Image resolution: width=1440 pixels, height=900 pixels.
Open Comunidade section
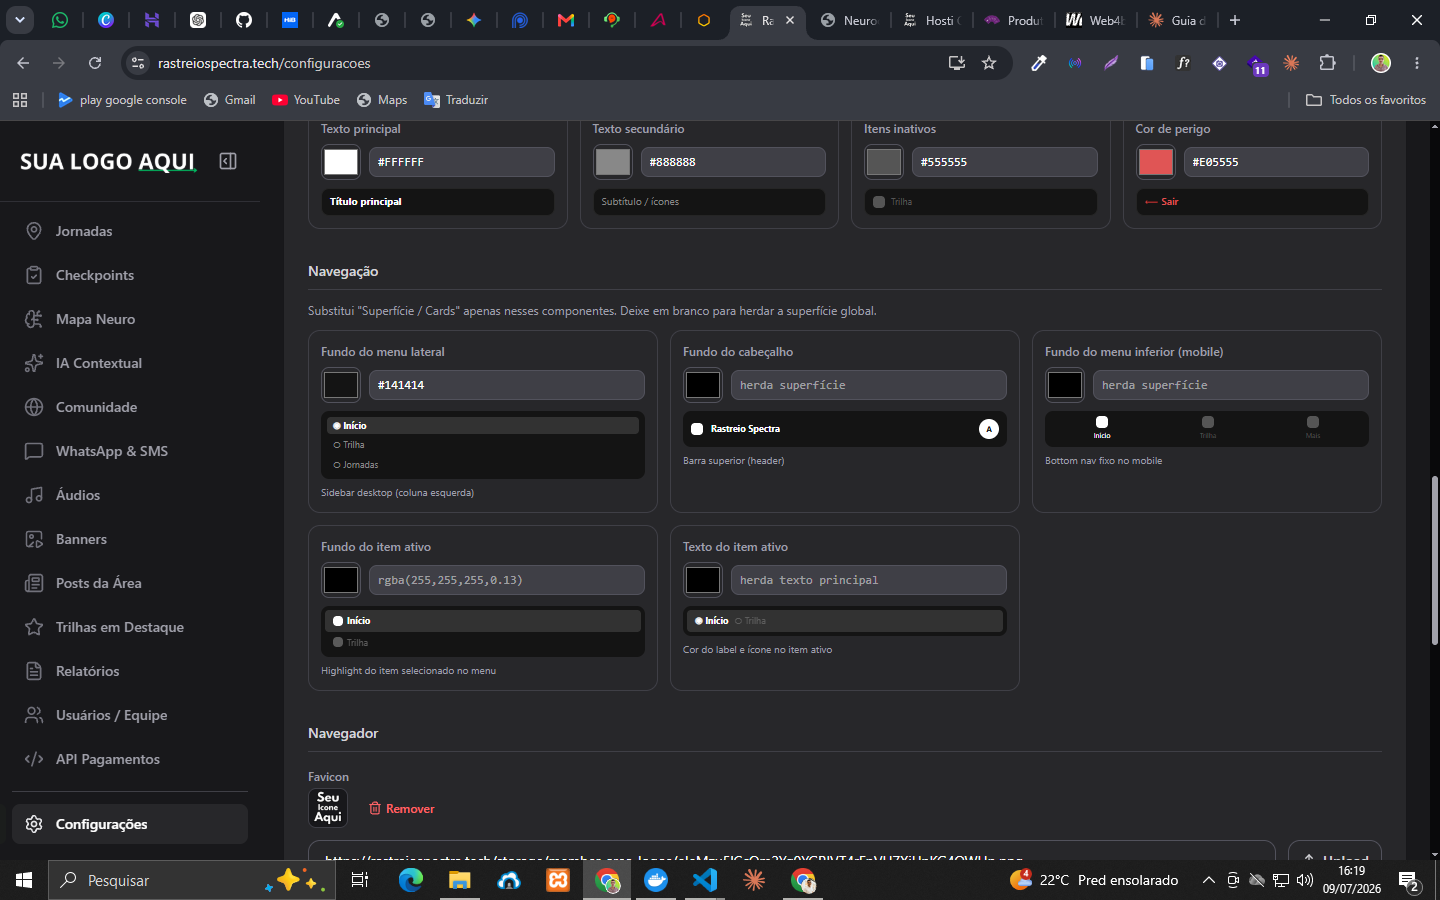[130, 407]
